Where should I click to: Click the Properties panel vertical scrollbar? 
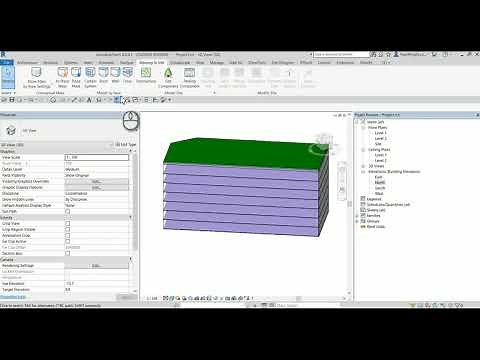[x=135, y=203]
